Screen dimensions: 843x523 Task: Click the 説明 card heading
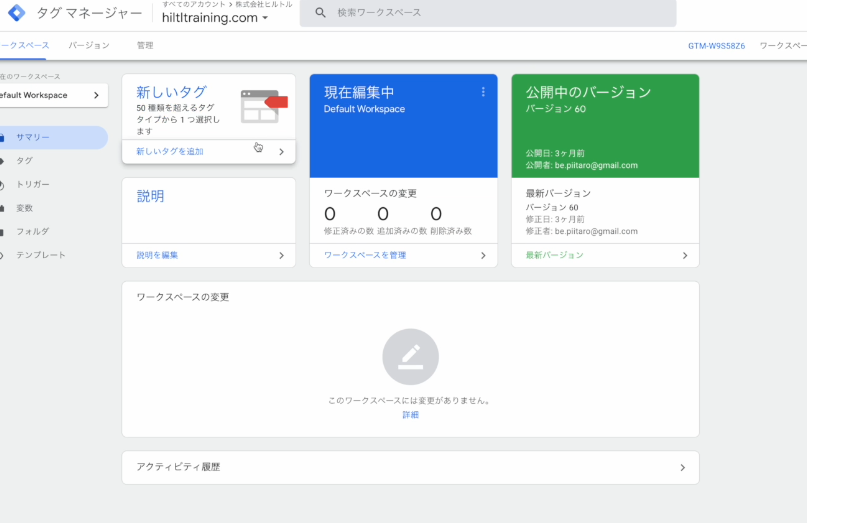150,196
